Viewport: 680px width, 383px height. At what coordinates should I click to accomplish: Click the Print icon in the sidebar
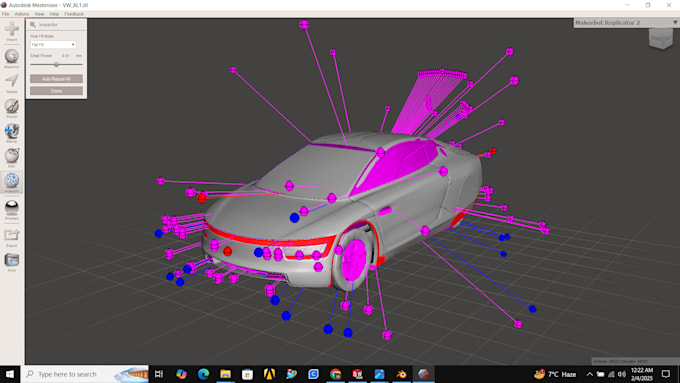pos(12,260)
